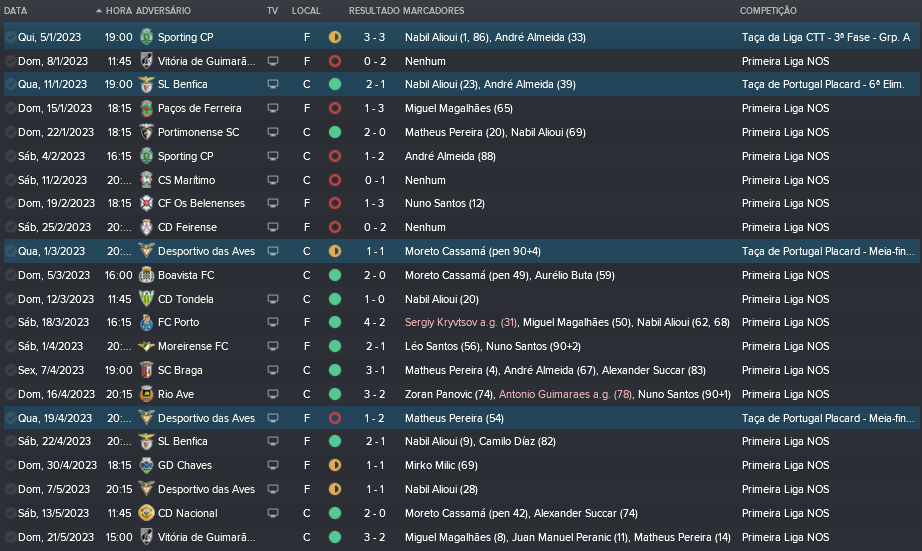Toggle the checkmark beside the 15/1/2023 fixture

[10, 108]
